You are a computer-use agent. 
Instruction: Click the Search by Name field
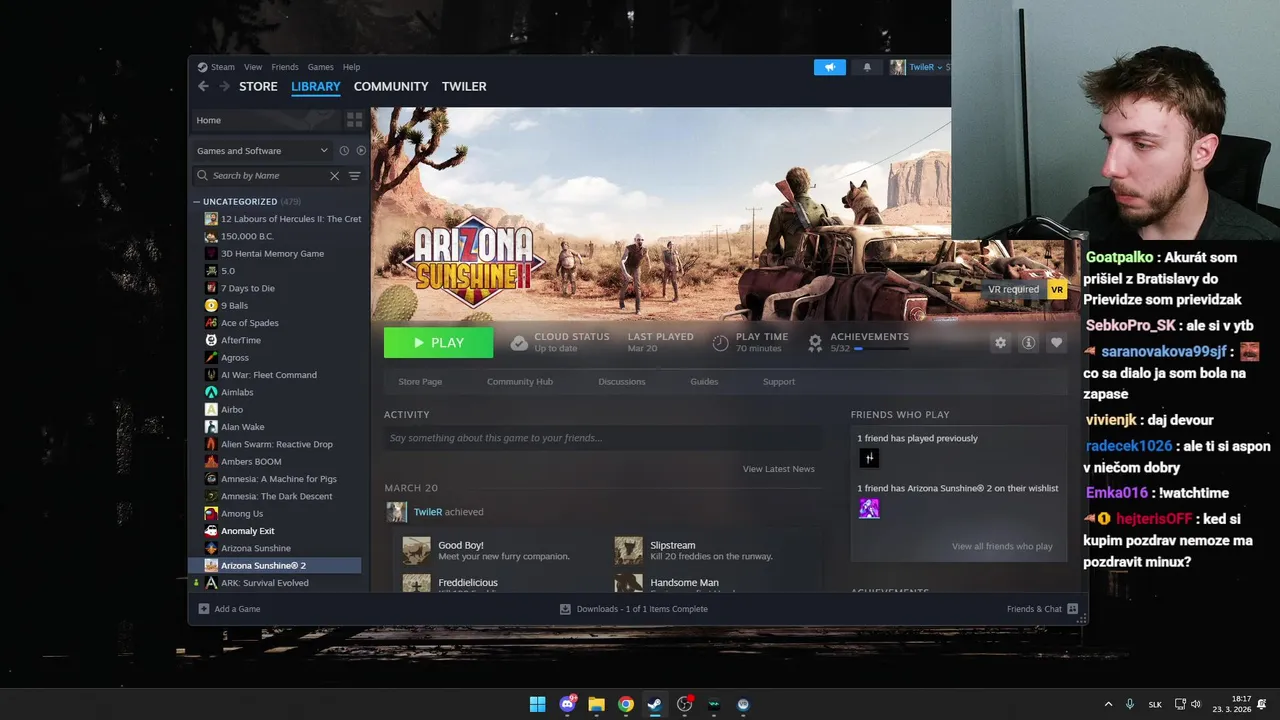(x=267, y=176)
